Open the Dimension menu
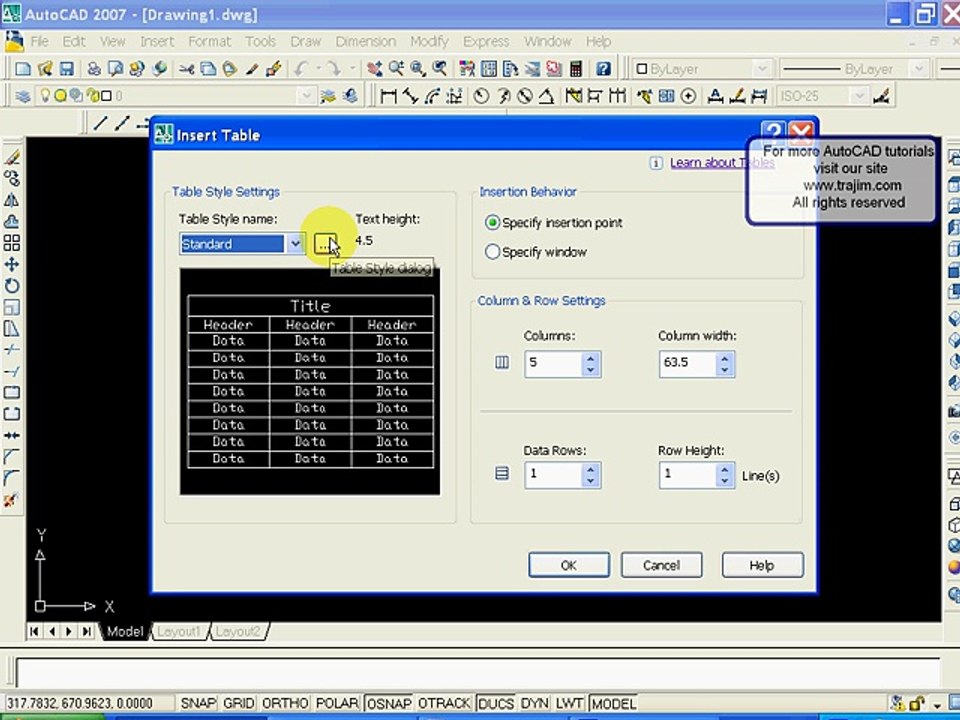Viewport: 960px width, 720px height. tap(366, 42)
